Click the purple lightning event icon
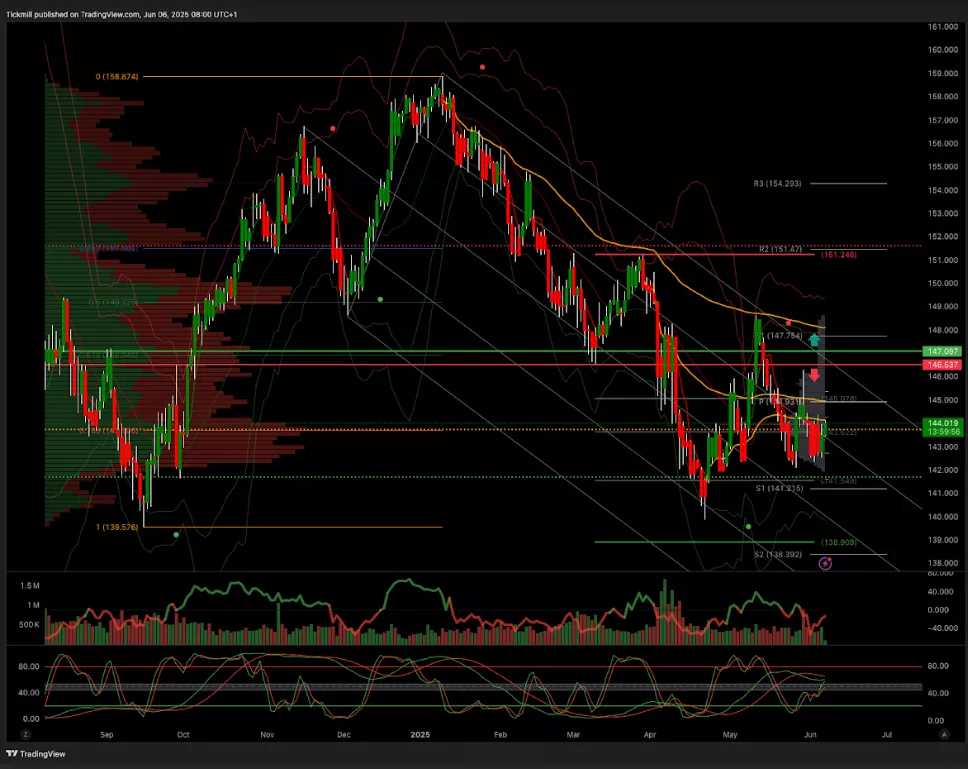This screenshot has height=769, width=968. (825, 564)
